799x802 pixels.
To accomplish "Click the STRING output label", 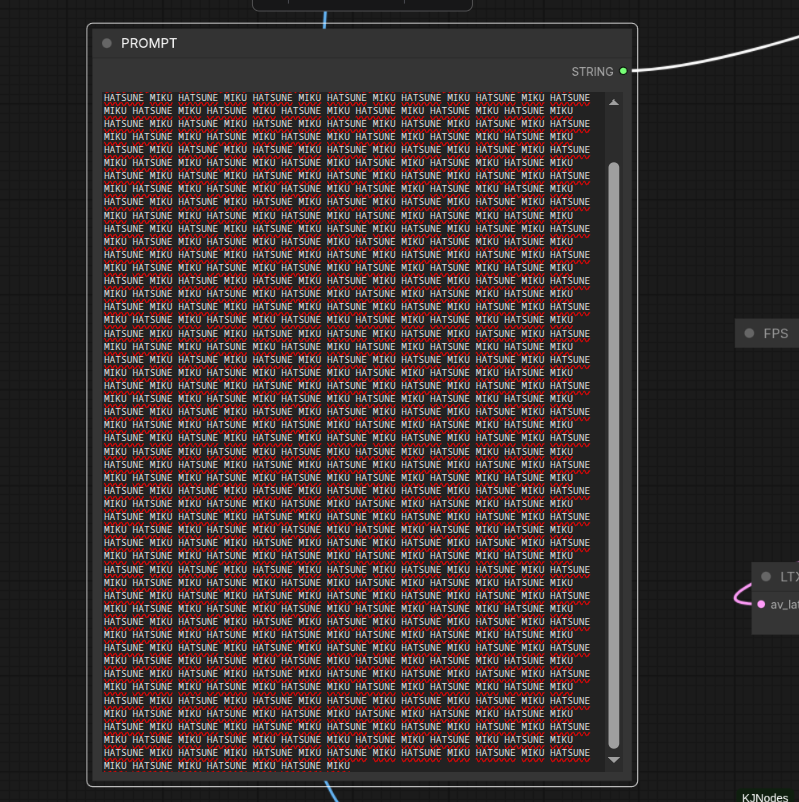I will pos(592,72).
